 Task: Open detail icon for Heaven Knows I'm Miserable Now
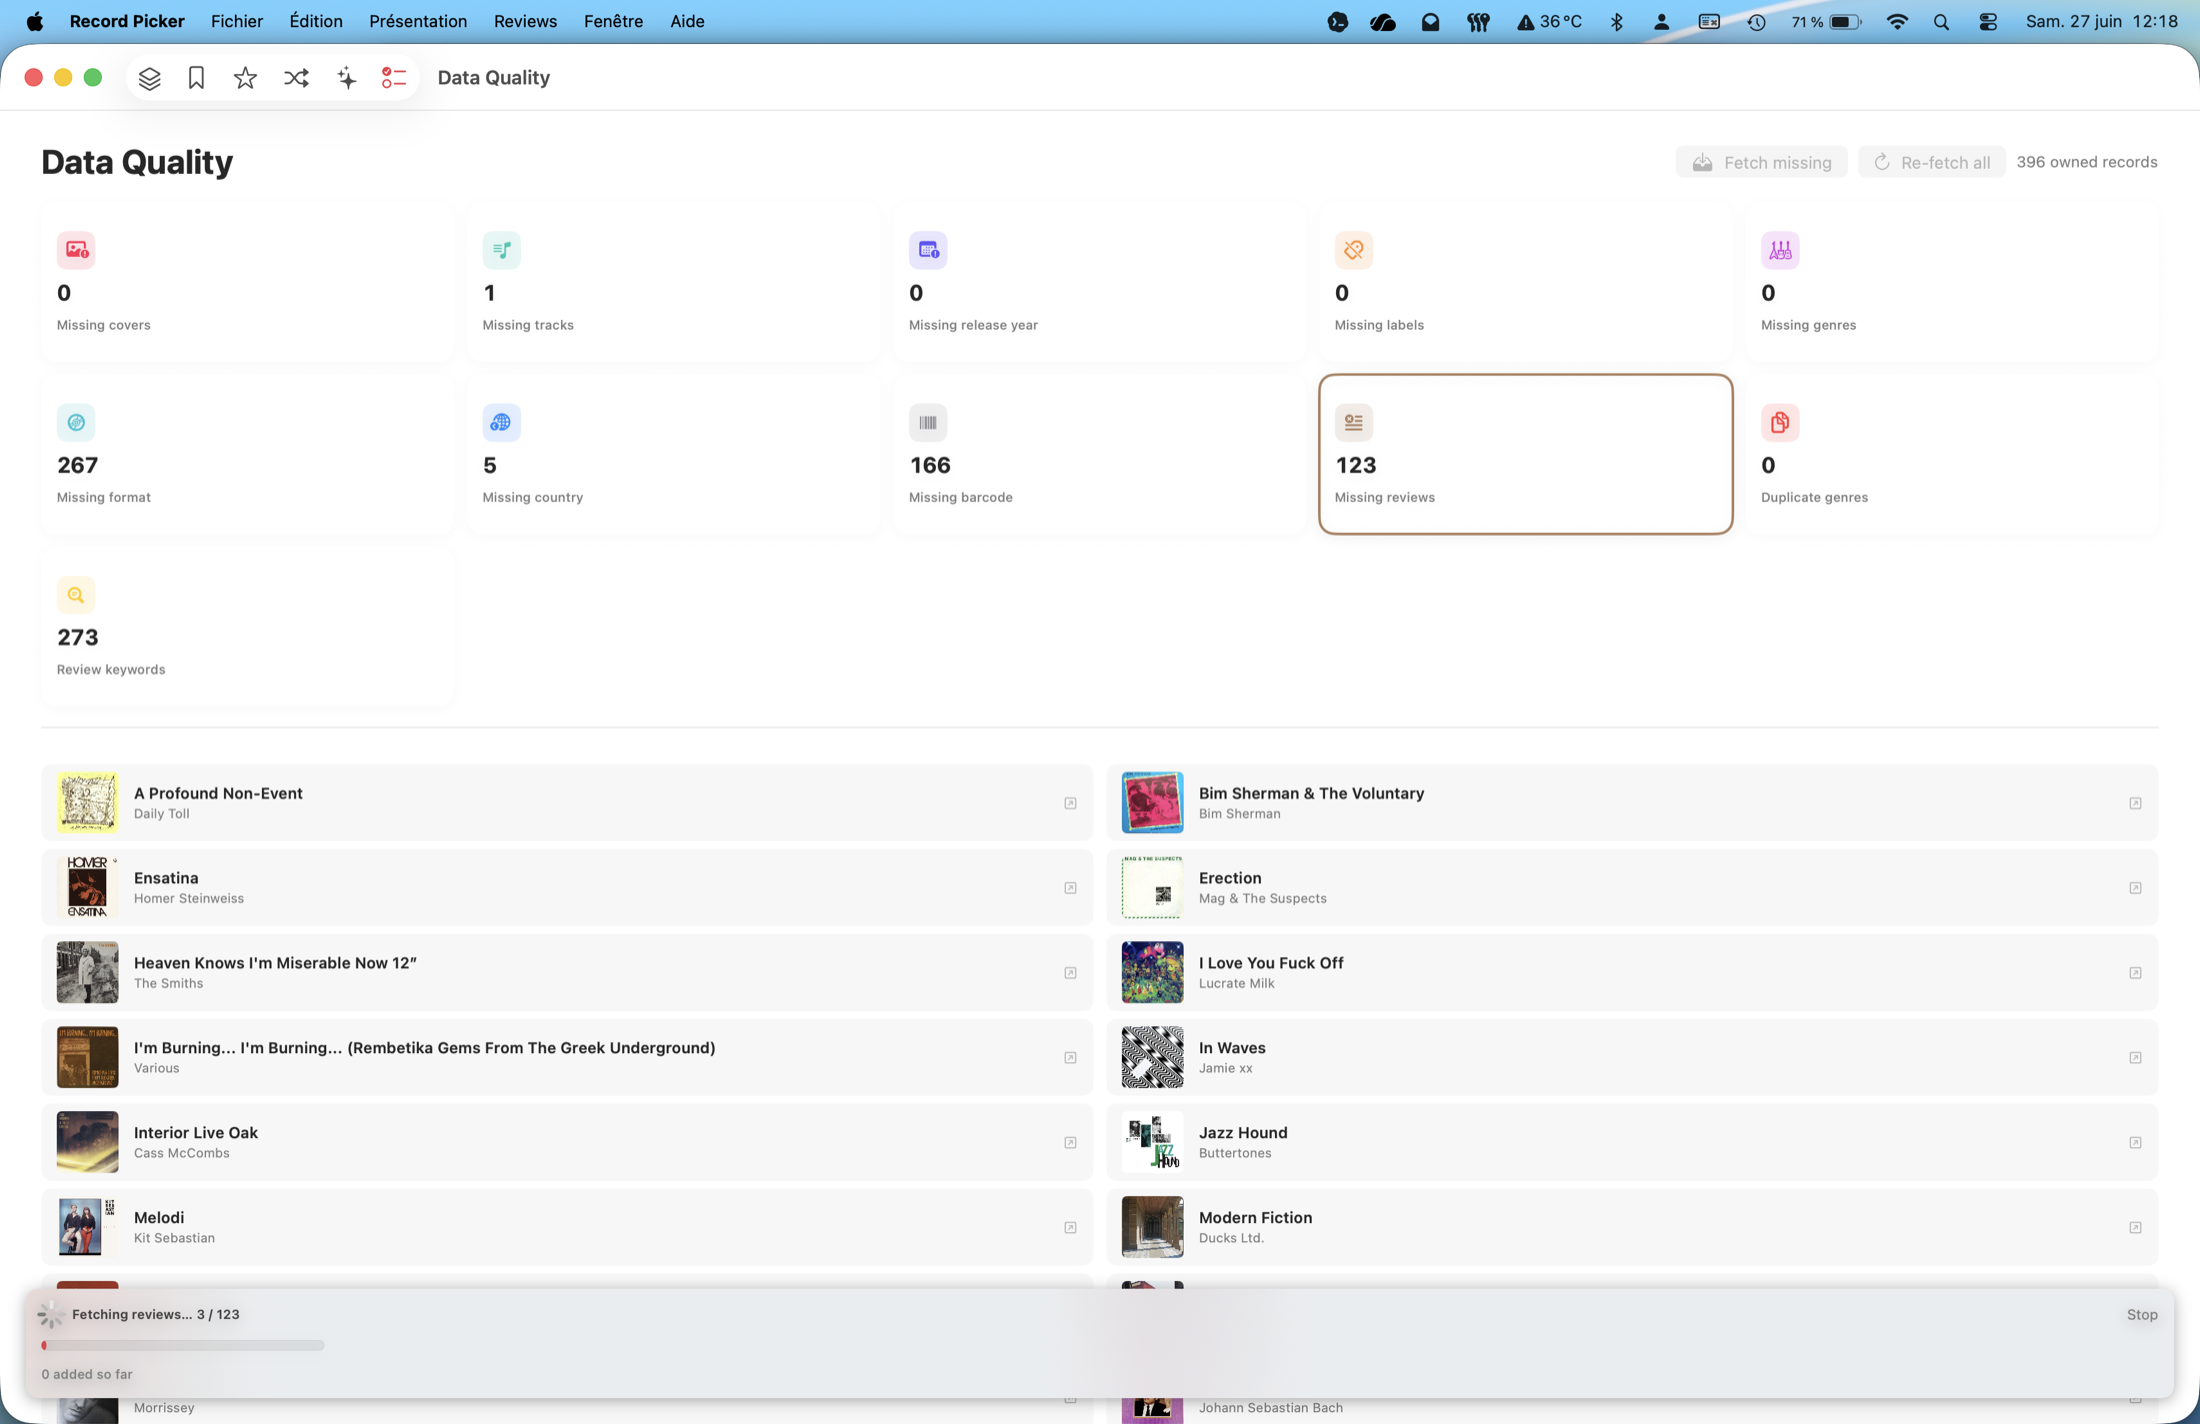(1070, 973)
